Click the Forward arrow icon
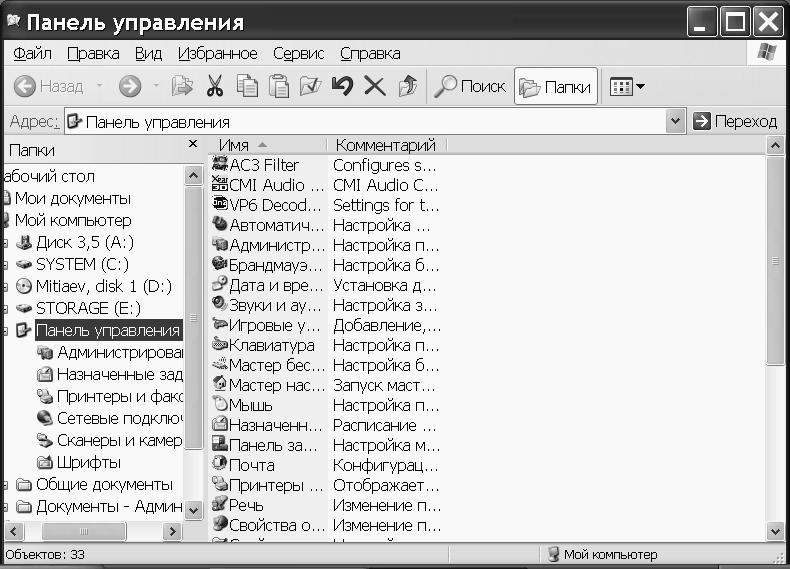 pos(130,86)
